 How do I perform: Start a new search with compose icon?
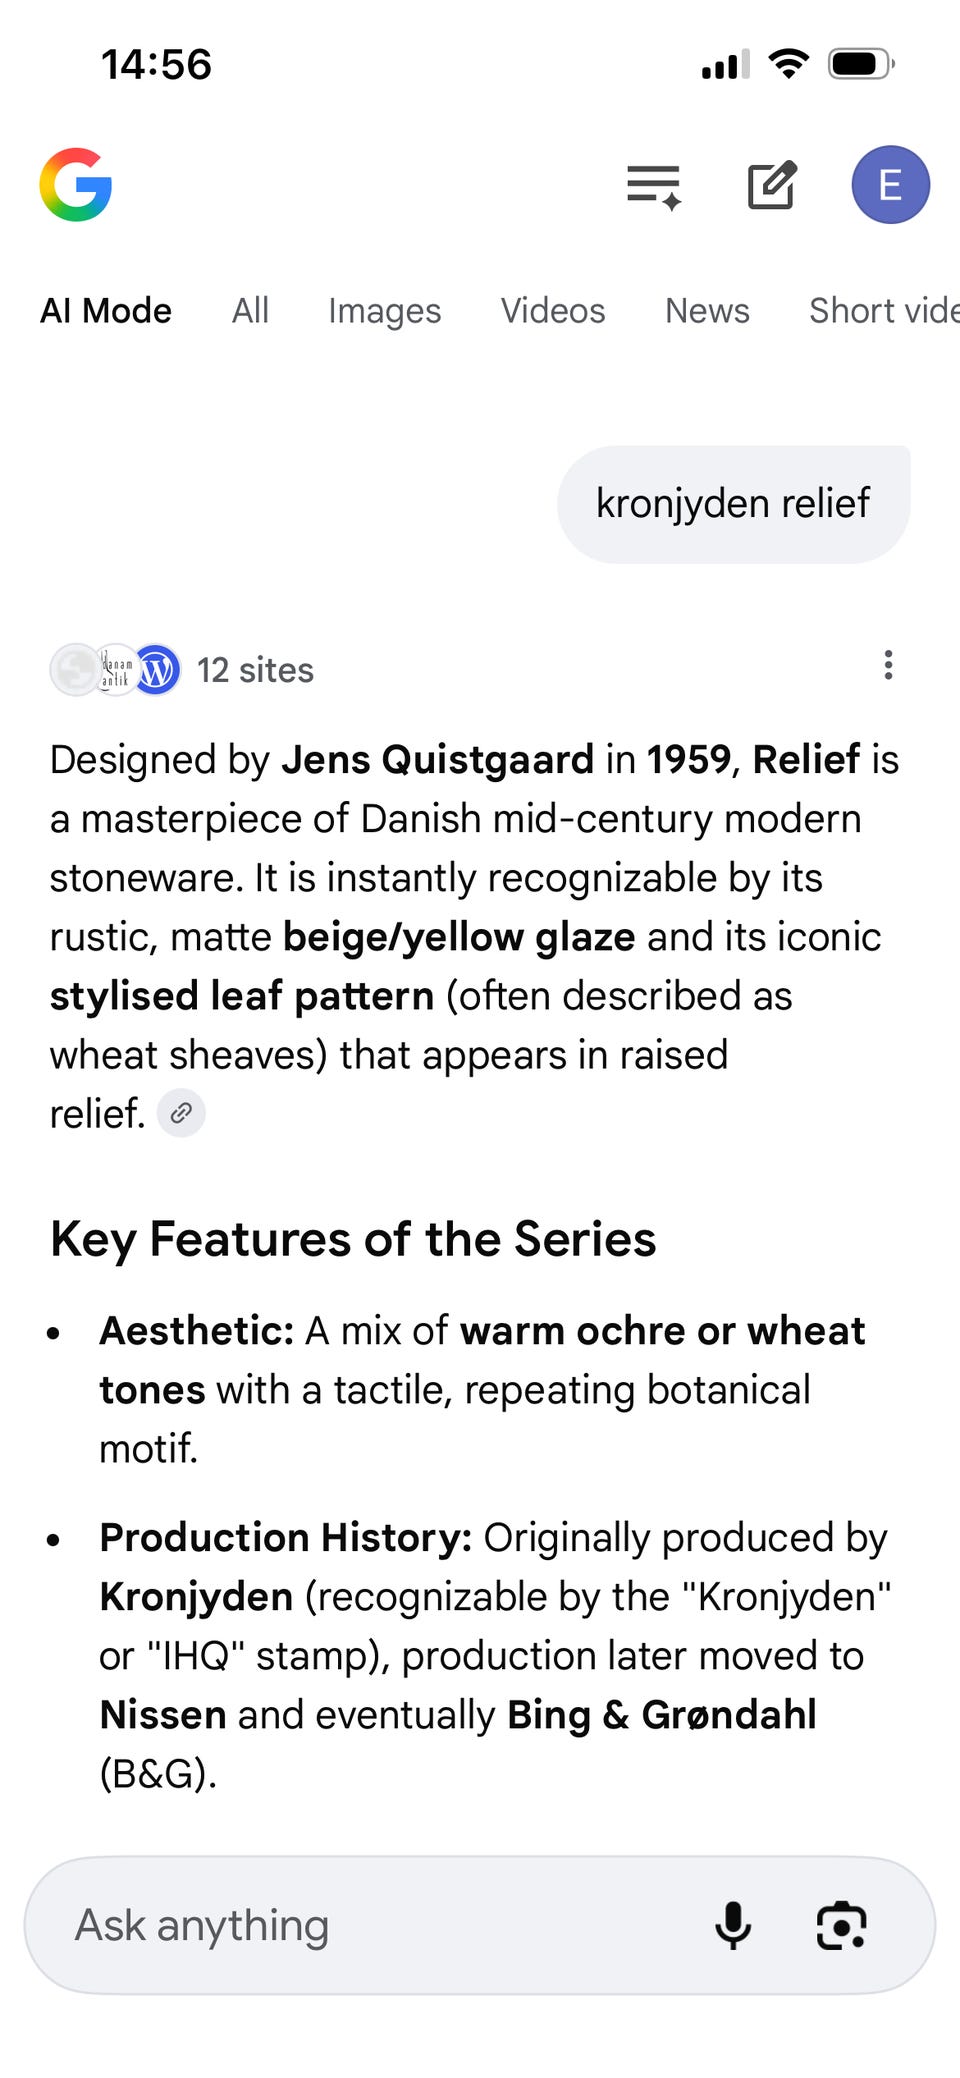pyautogui.click(x=772, y=185)
